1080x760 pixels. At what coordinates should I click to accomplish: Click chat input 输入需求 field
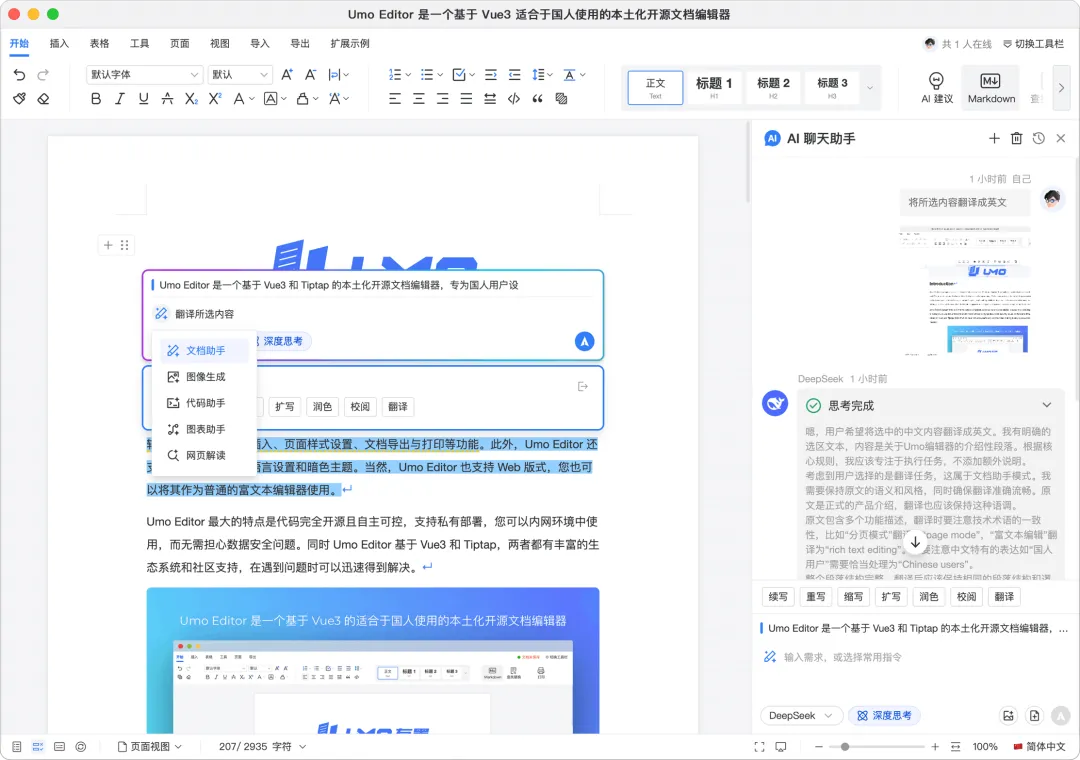pos(913,657)
